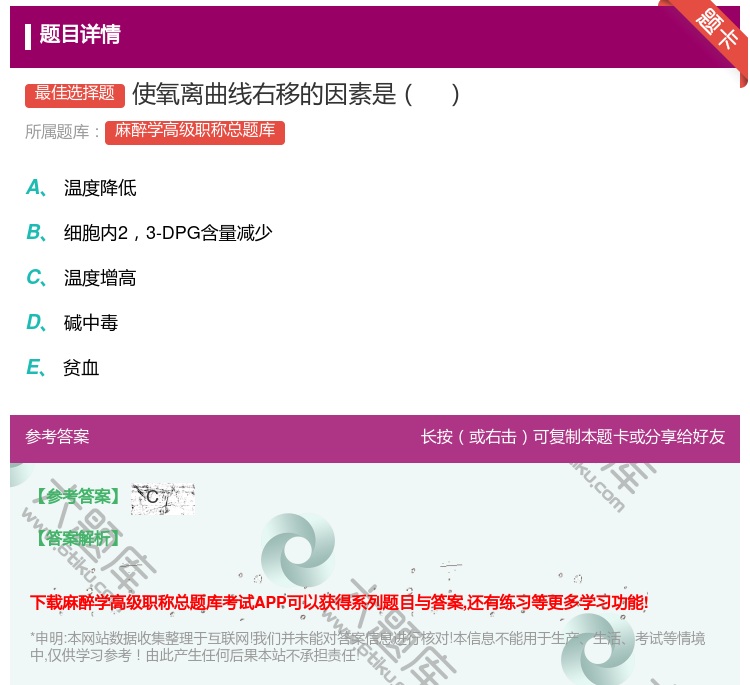Image resolution: width=750 pixels, height=685 pixels.
Task: Select option D 碱中毒
Action: 72,323
